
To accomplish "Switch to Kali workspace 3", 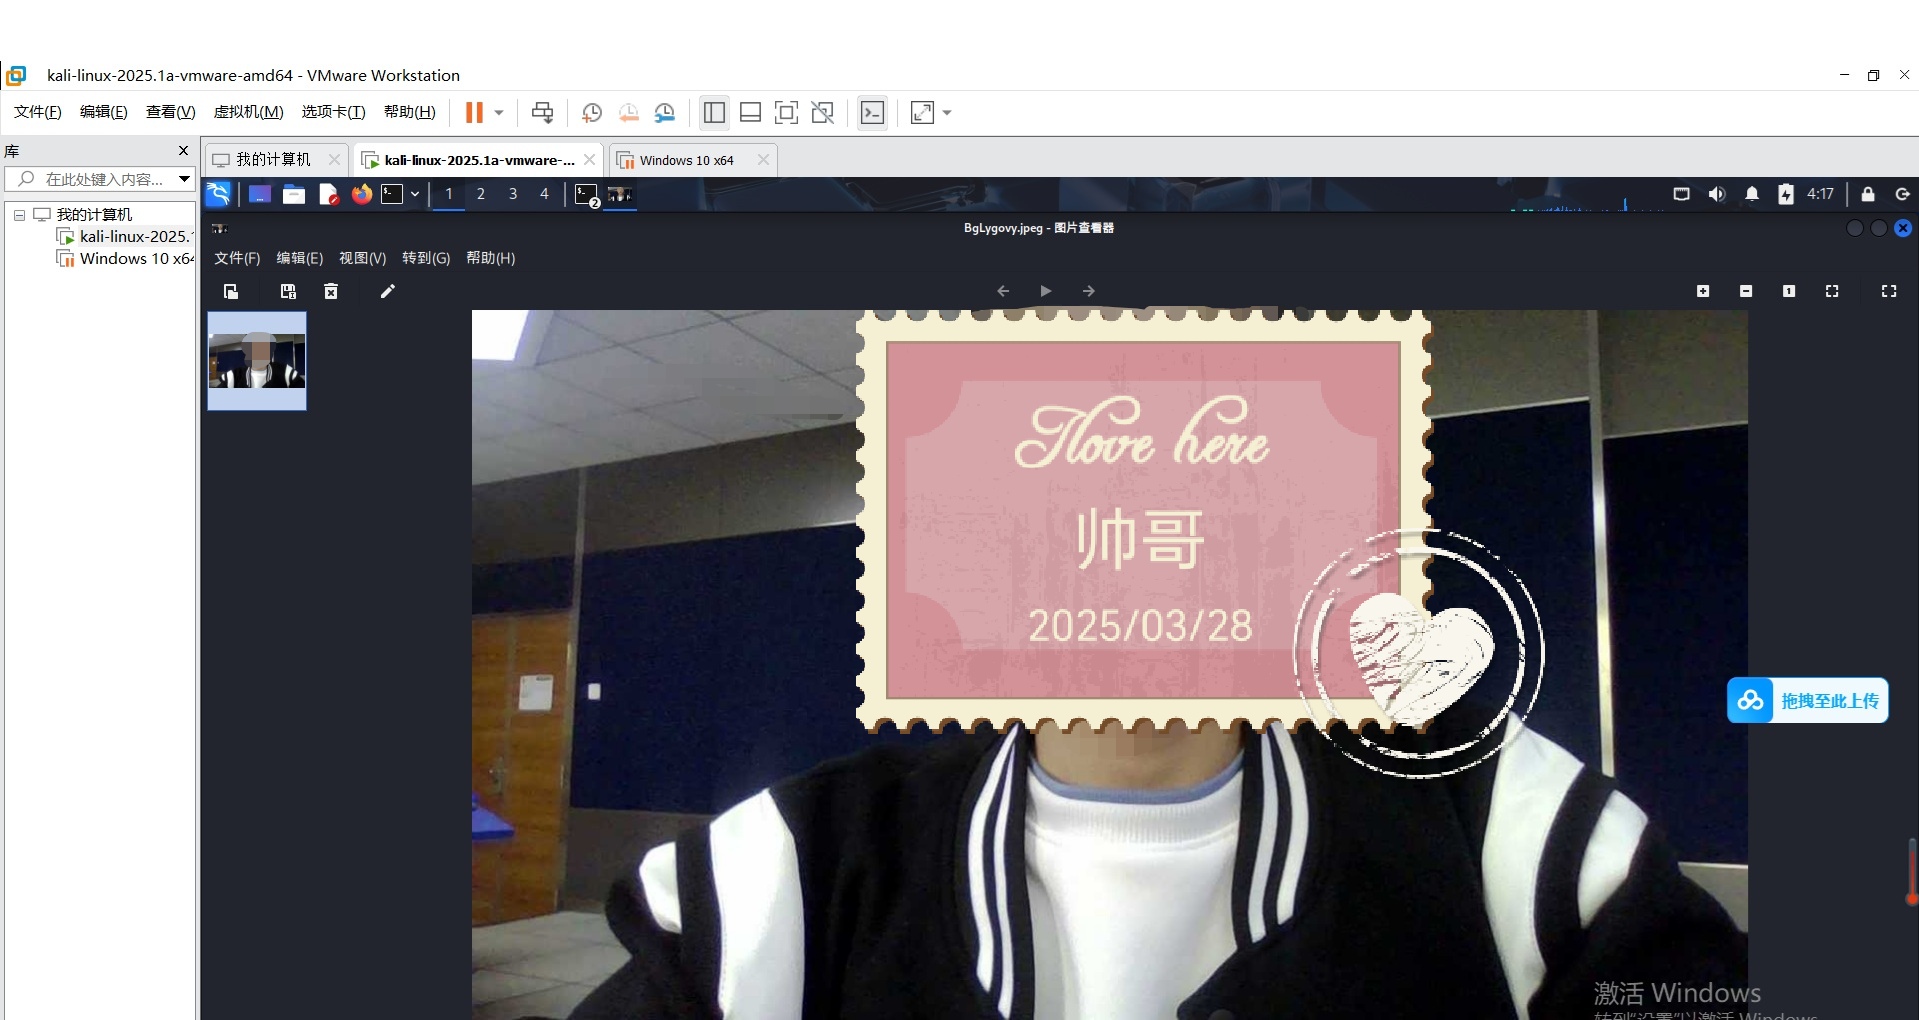I will [x=513, y=194].
